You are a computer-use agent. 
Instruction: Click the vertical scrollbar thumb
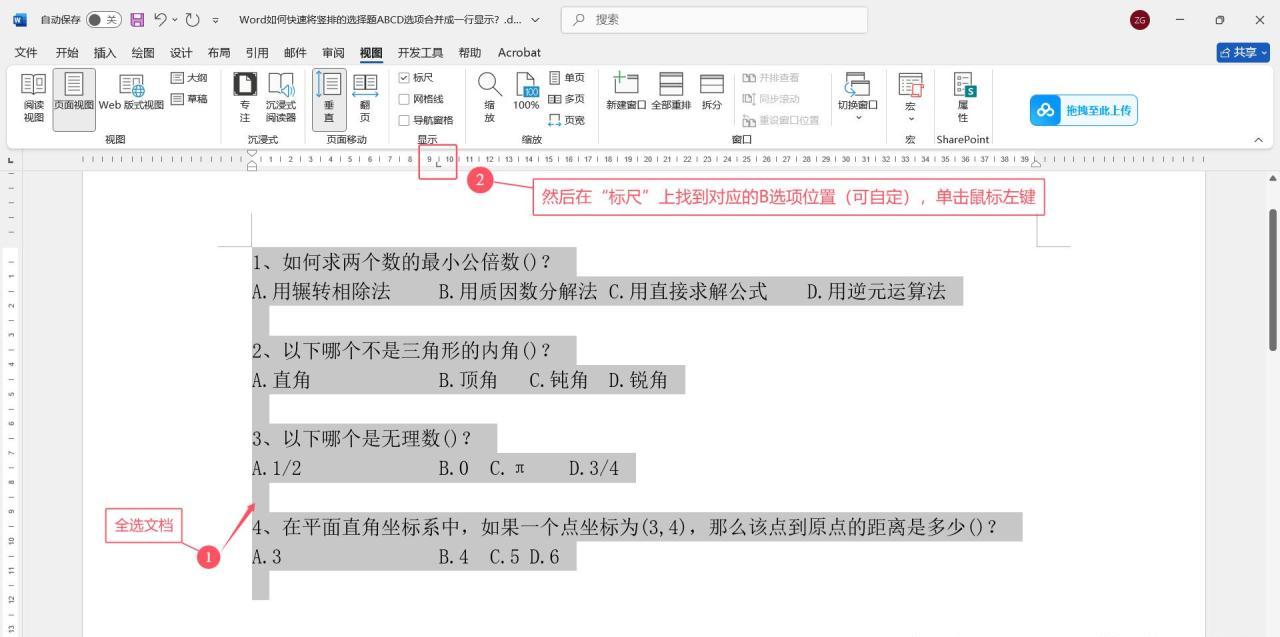[x=1273, y=280]
